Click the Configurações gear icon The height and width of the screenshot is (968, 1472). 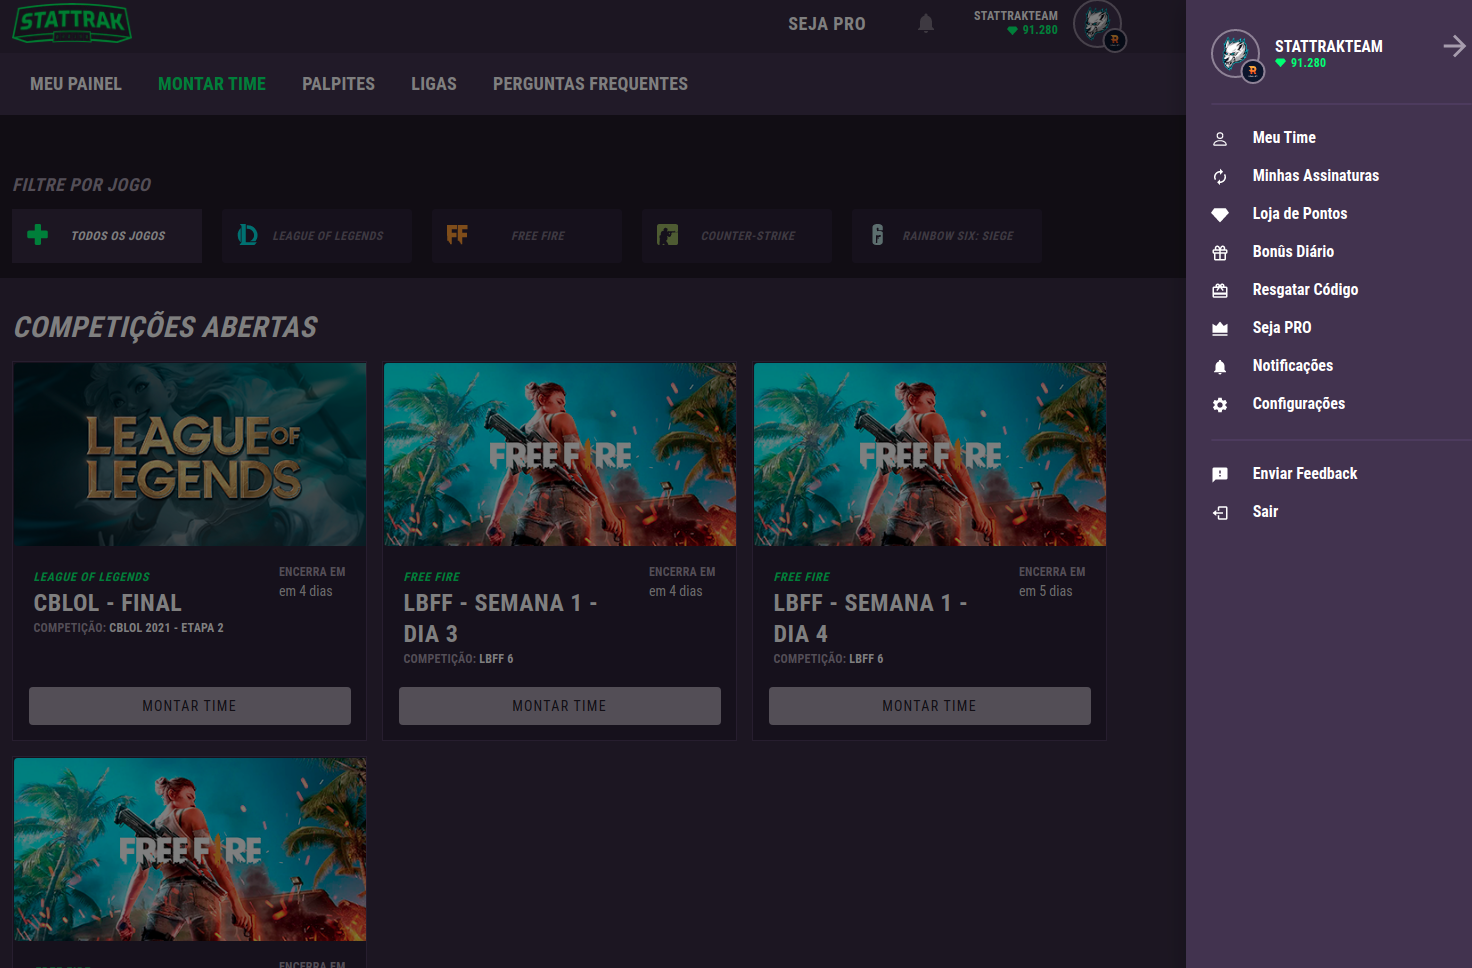point(1220,405)
